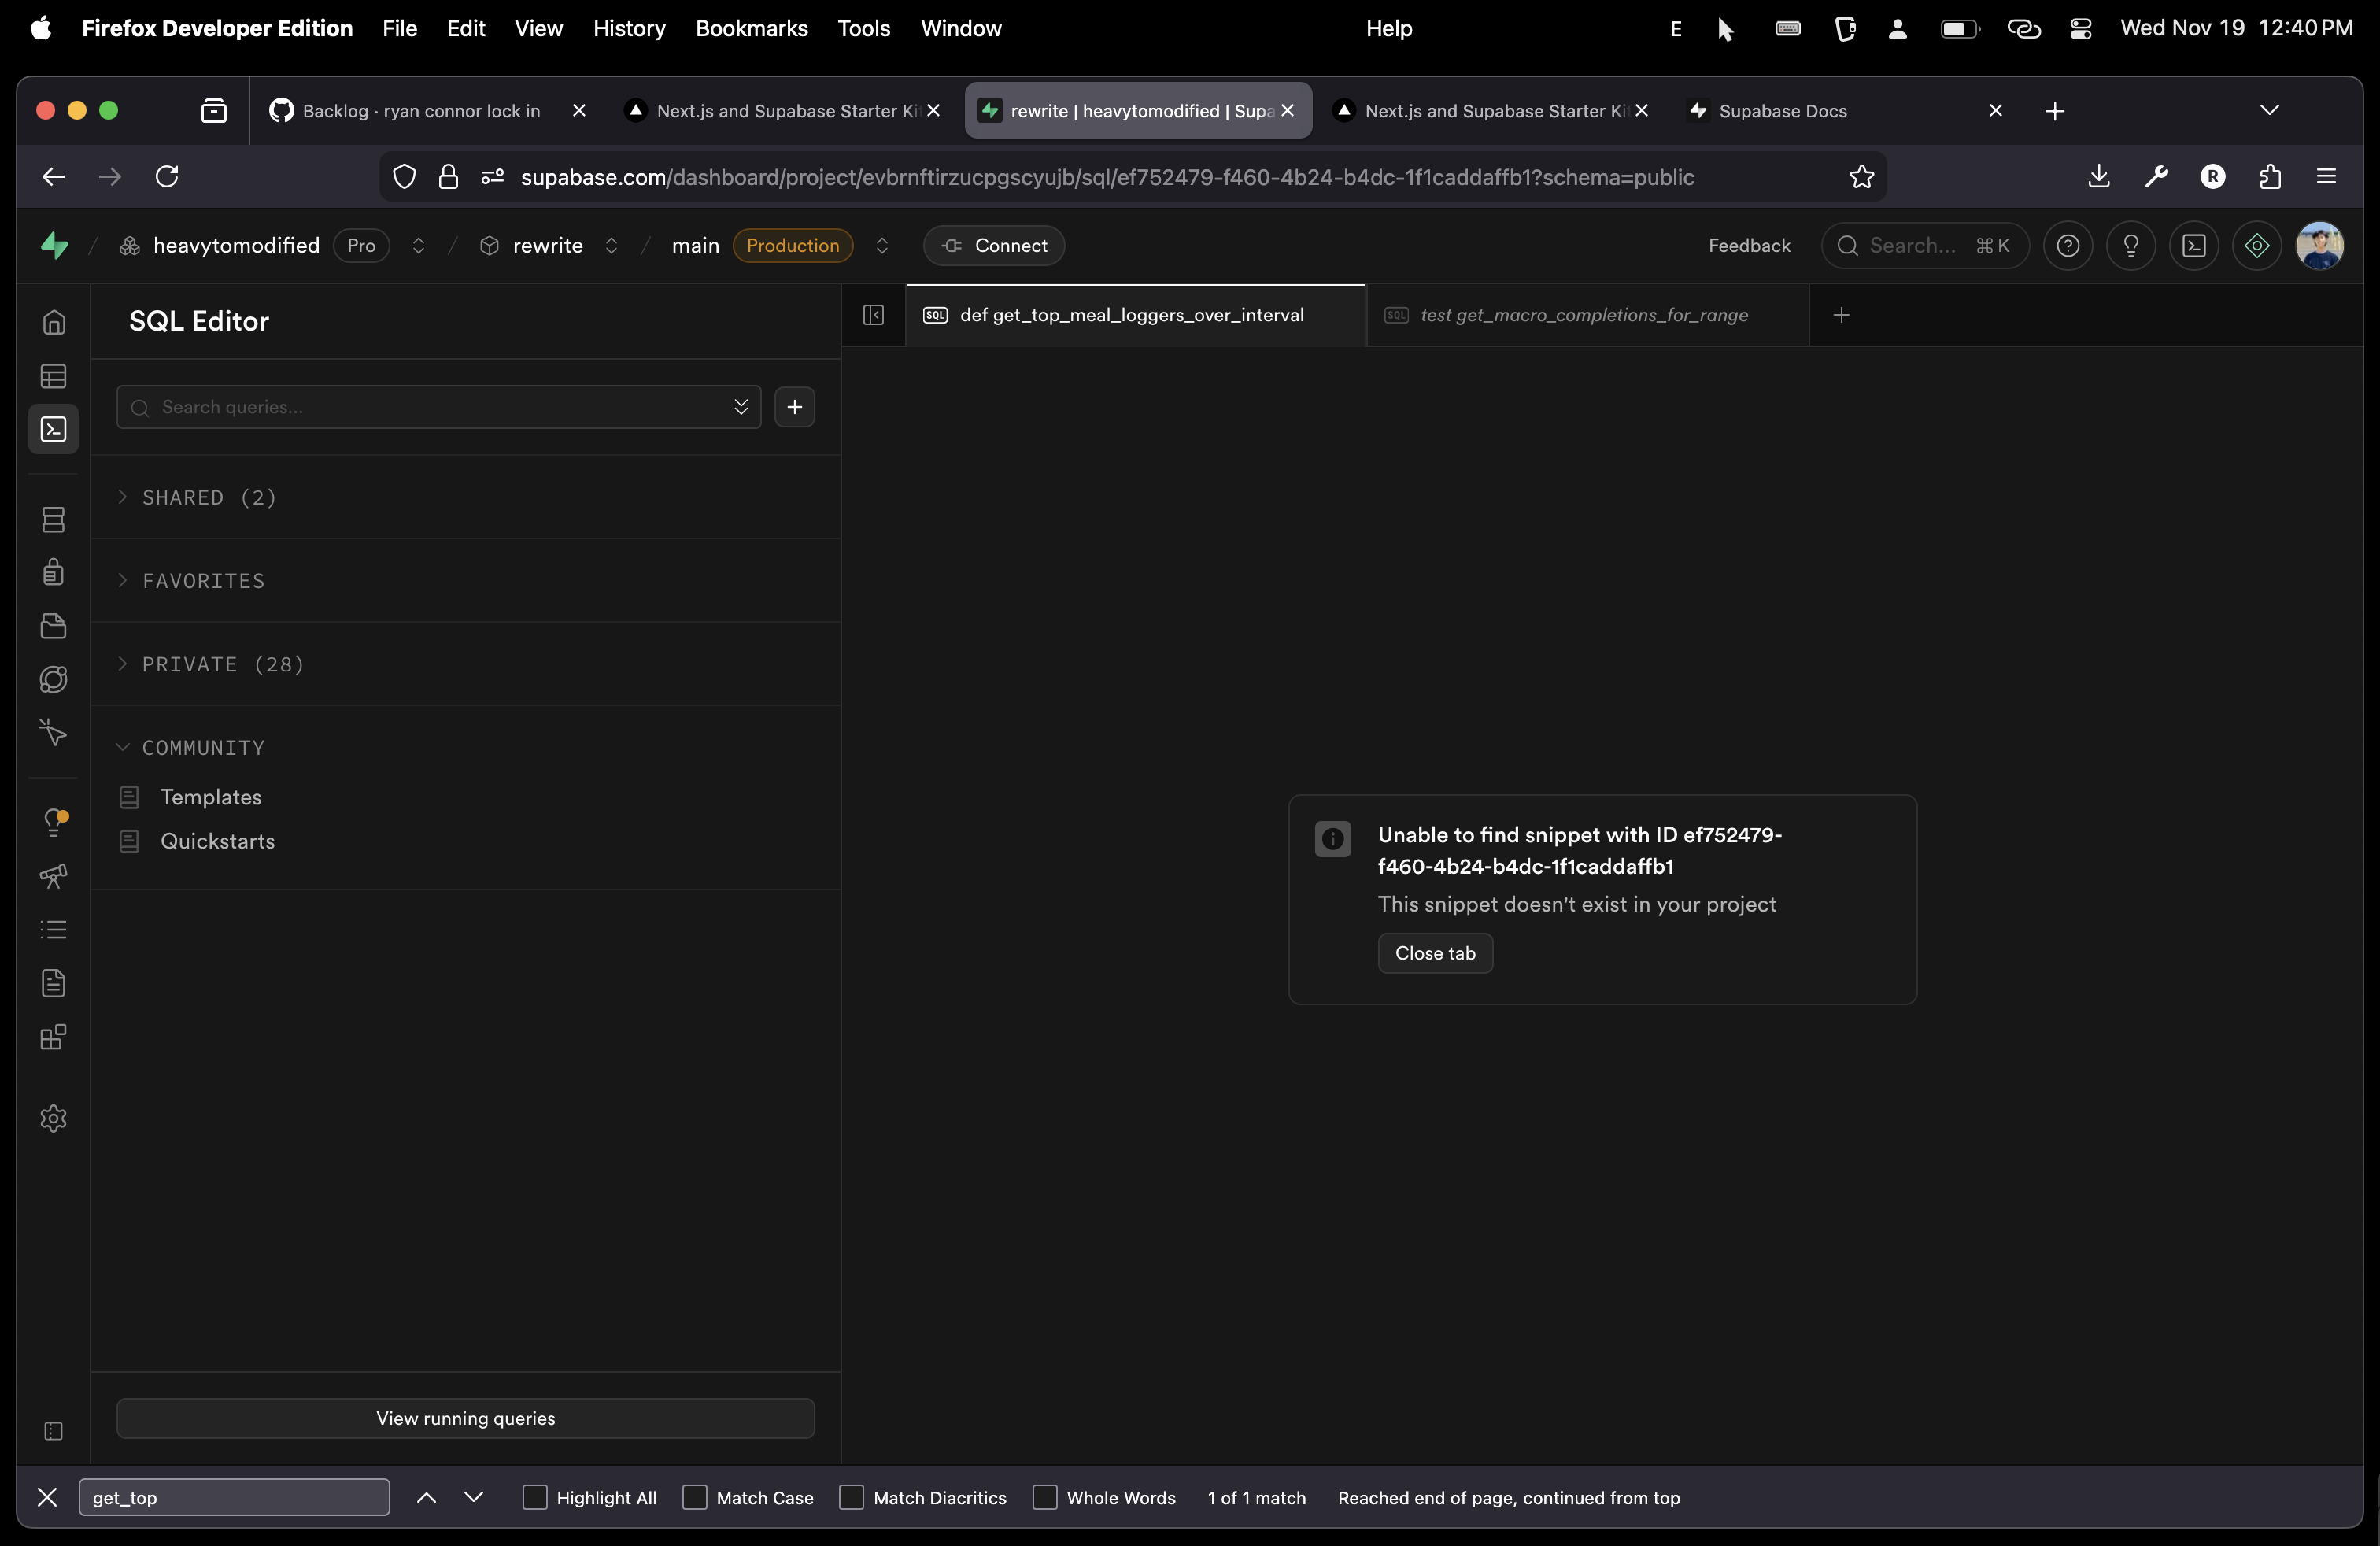This screenshot has height=1546, width=2380.
Task: Open help question mark icon
Action: 2068,246
